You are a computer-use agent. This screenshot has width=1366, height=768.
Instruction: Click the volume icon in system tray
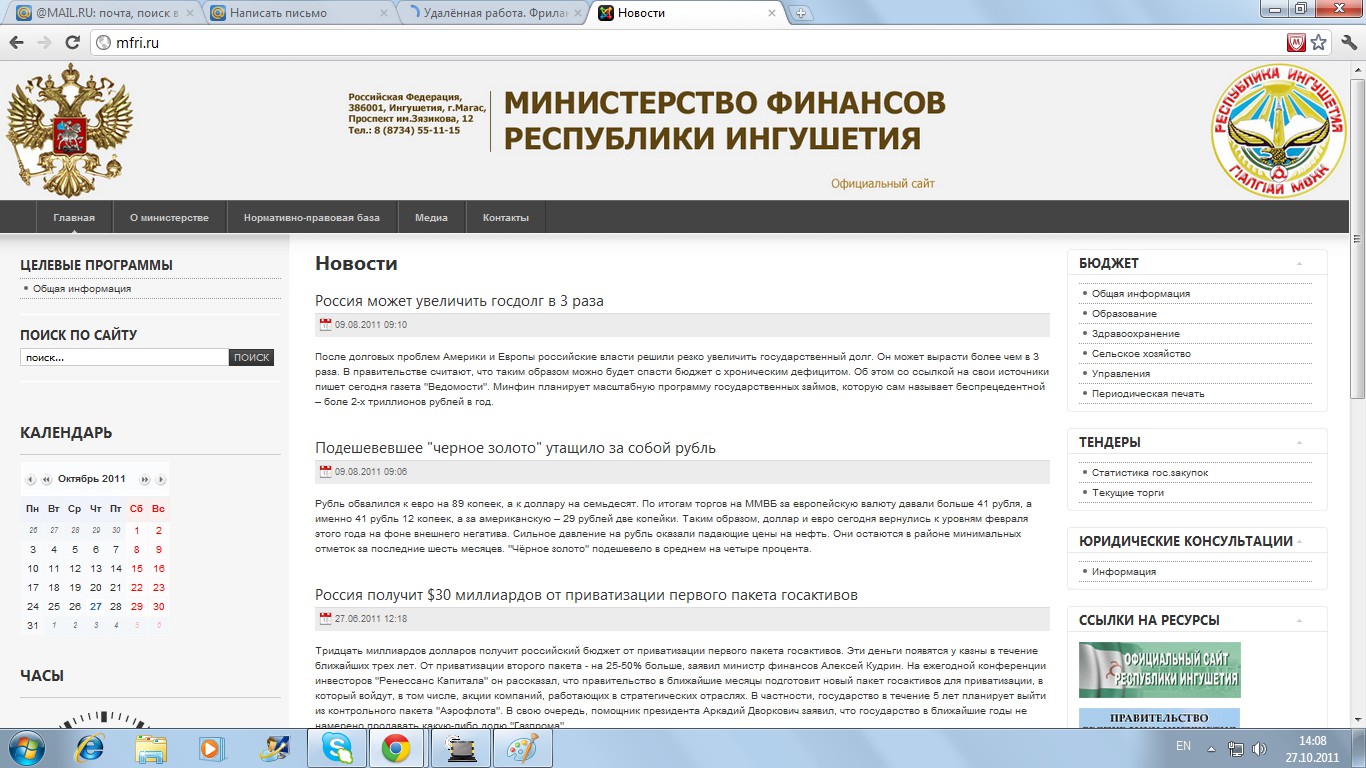[1258, 748]
